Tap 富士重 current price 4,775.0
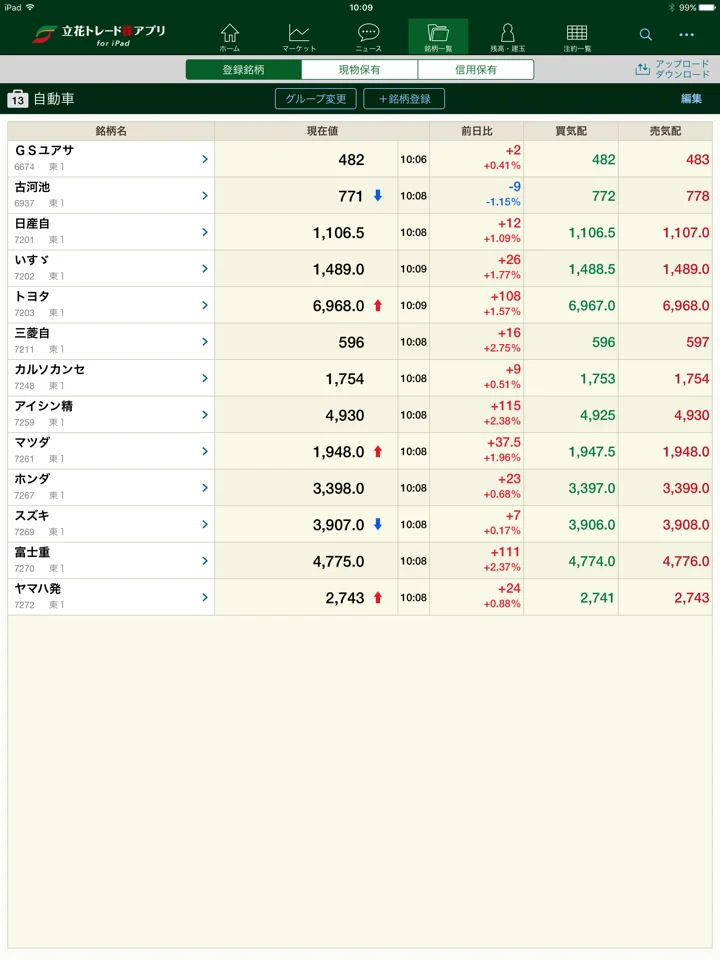 pyautogui.click(x=339, y=561)
